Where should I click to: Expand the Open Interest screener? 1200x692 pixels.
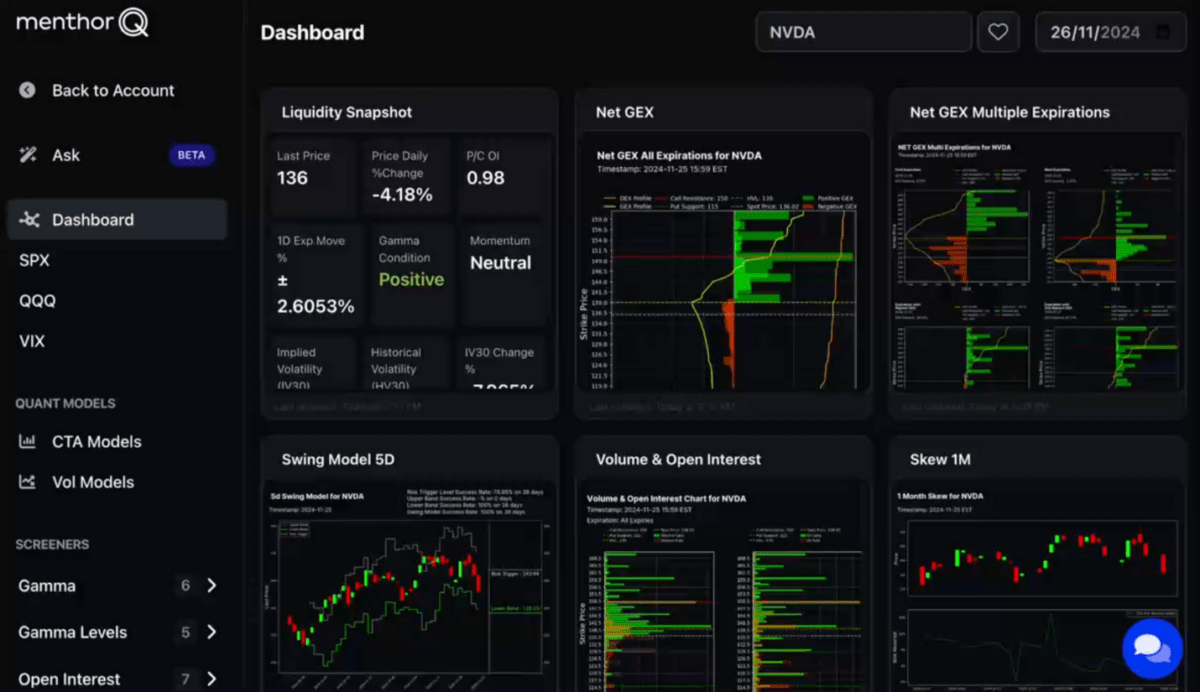210,678
